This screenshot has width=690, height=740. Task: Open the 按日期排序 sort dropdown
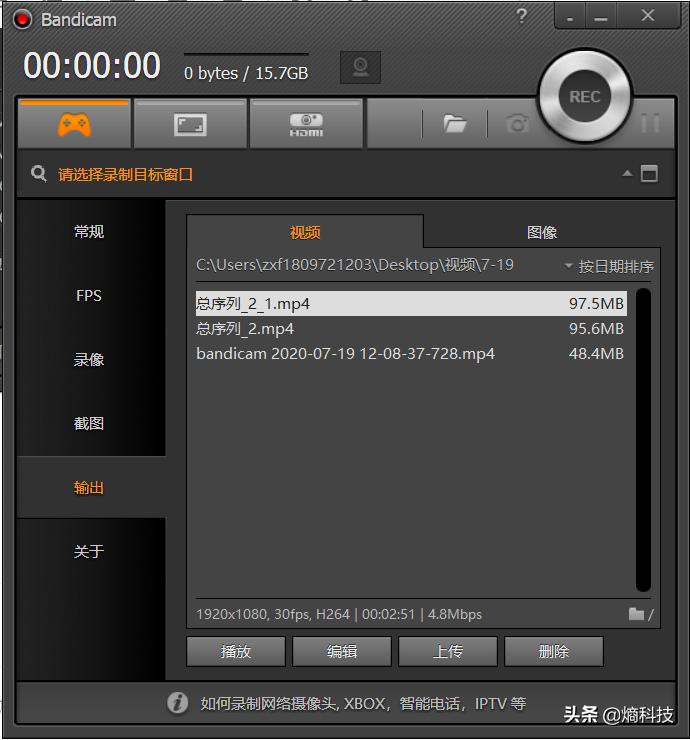tap(609, 266)
